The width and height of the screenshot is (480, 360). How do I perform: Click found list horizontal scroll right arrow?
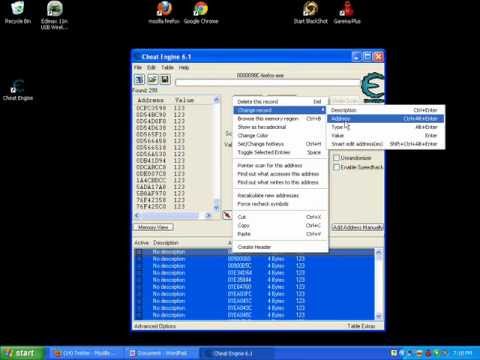208,215
